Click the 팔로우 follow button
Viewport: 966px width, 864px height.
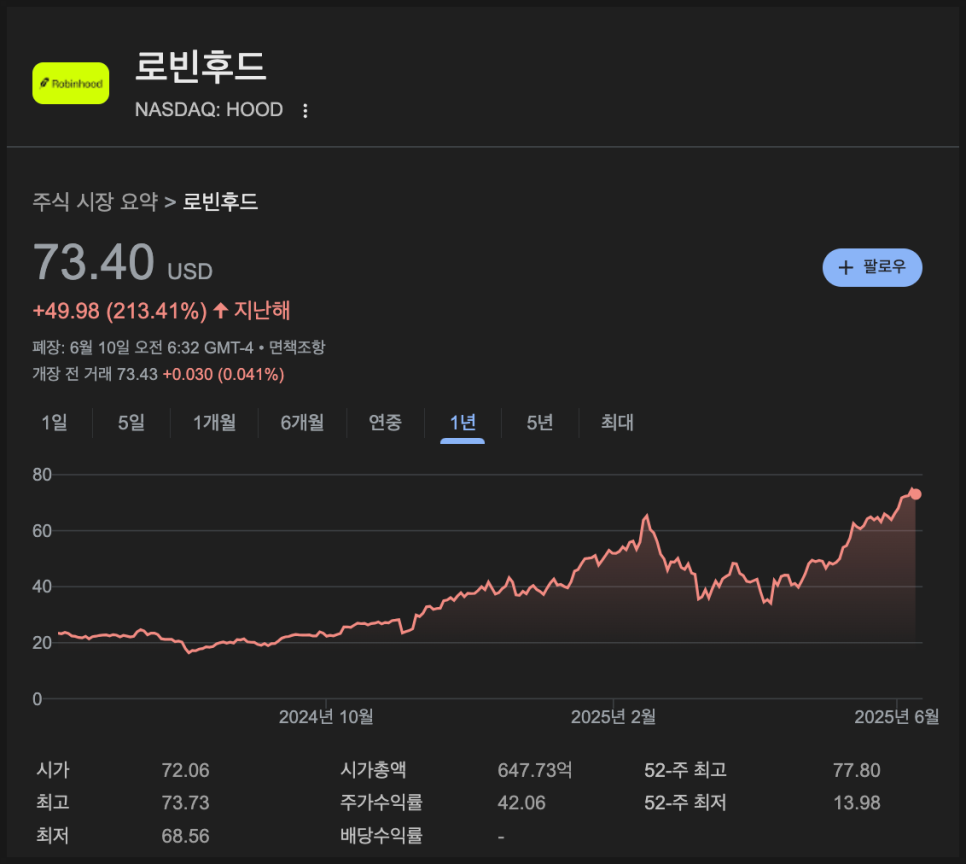coord(872,267)
